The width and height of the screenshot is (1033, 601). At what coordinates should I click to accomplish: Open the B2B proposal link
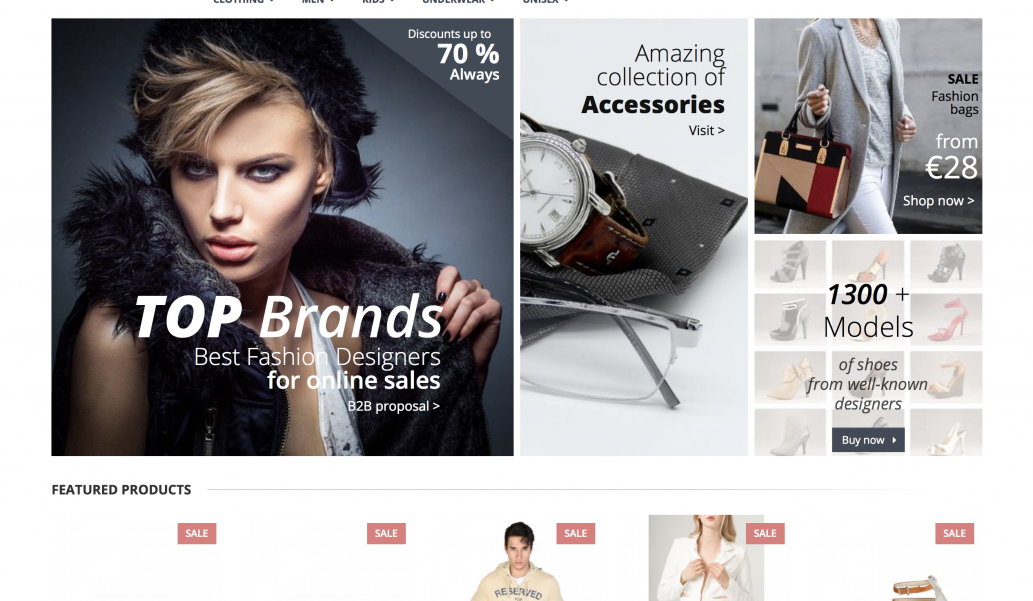(x=393, y=406)
